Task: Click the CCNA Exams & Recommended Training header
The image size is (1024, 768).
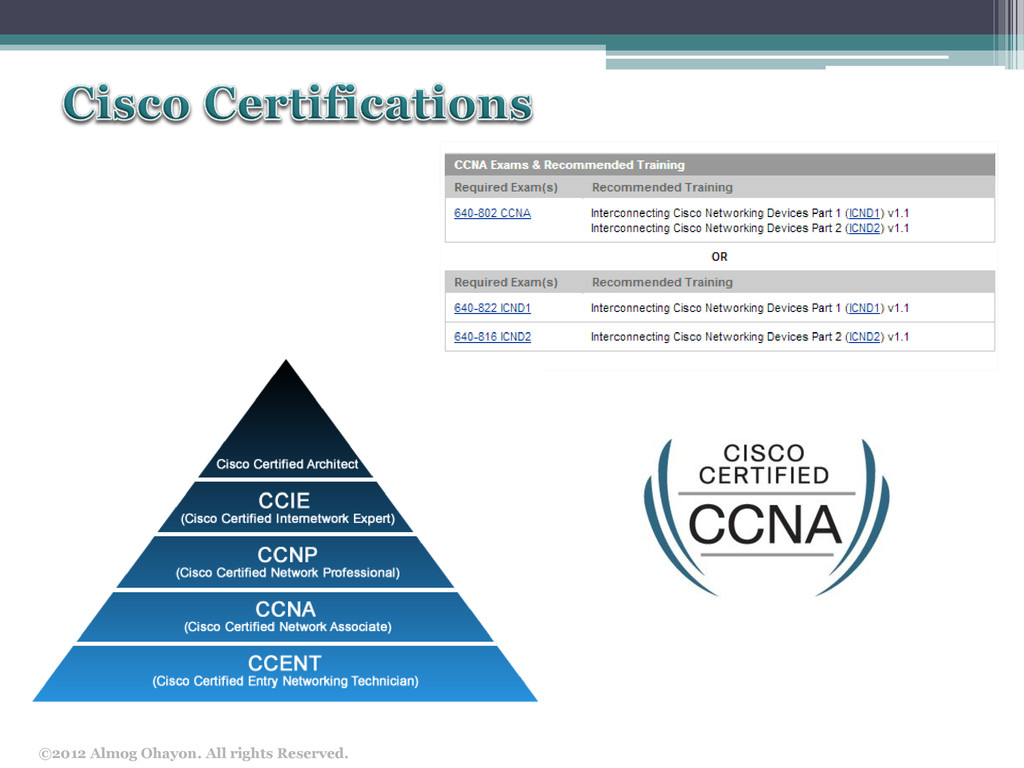Action: coord(720,165)
